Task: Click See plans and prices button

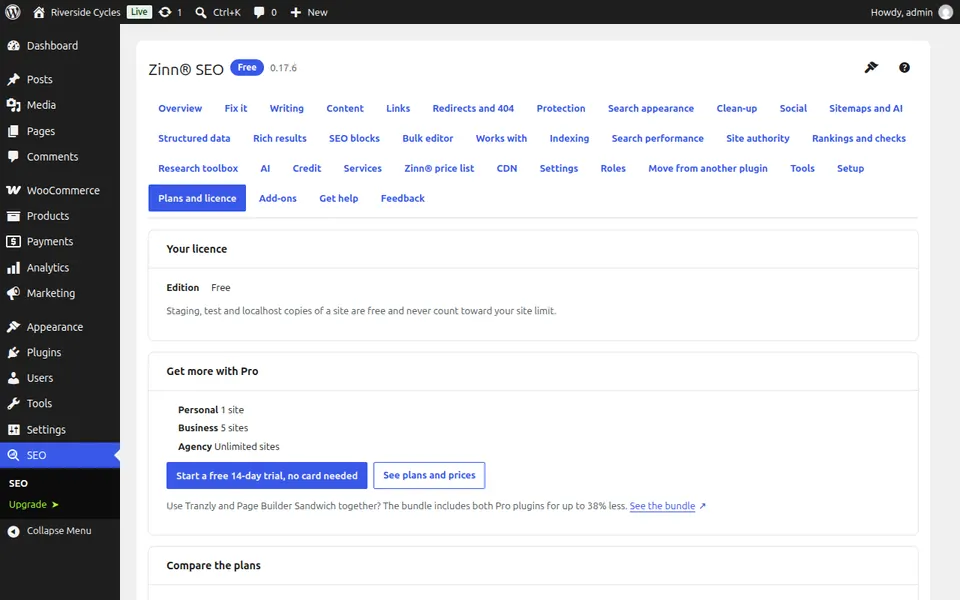Action: (429, 476)
